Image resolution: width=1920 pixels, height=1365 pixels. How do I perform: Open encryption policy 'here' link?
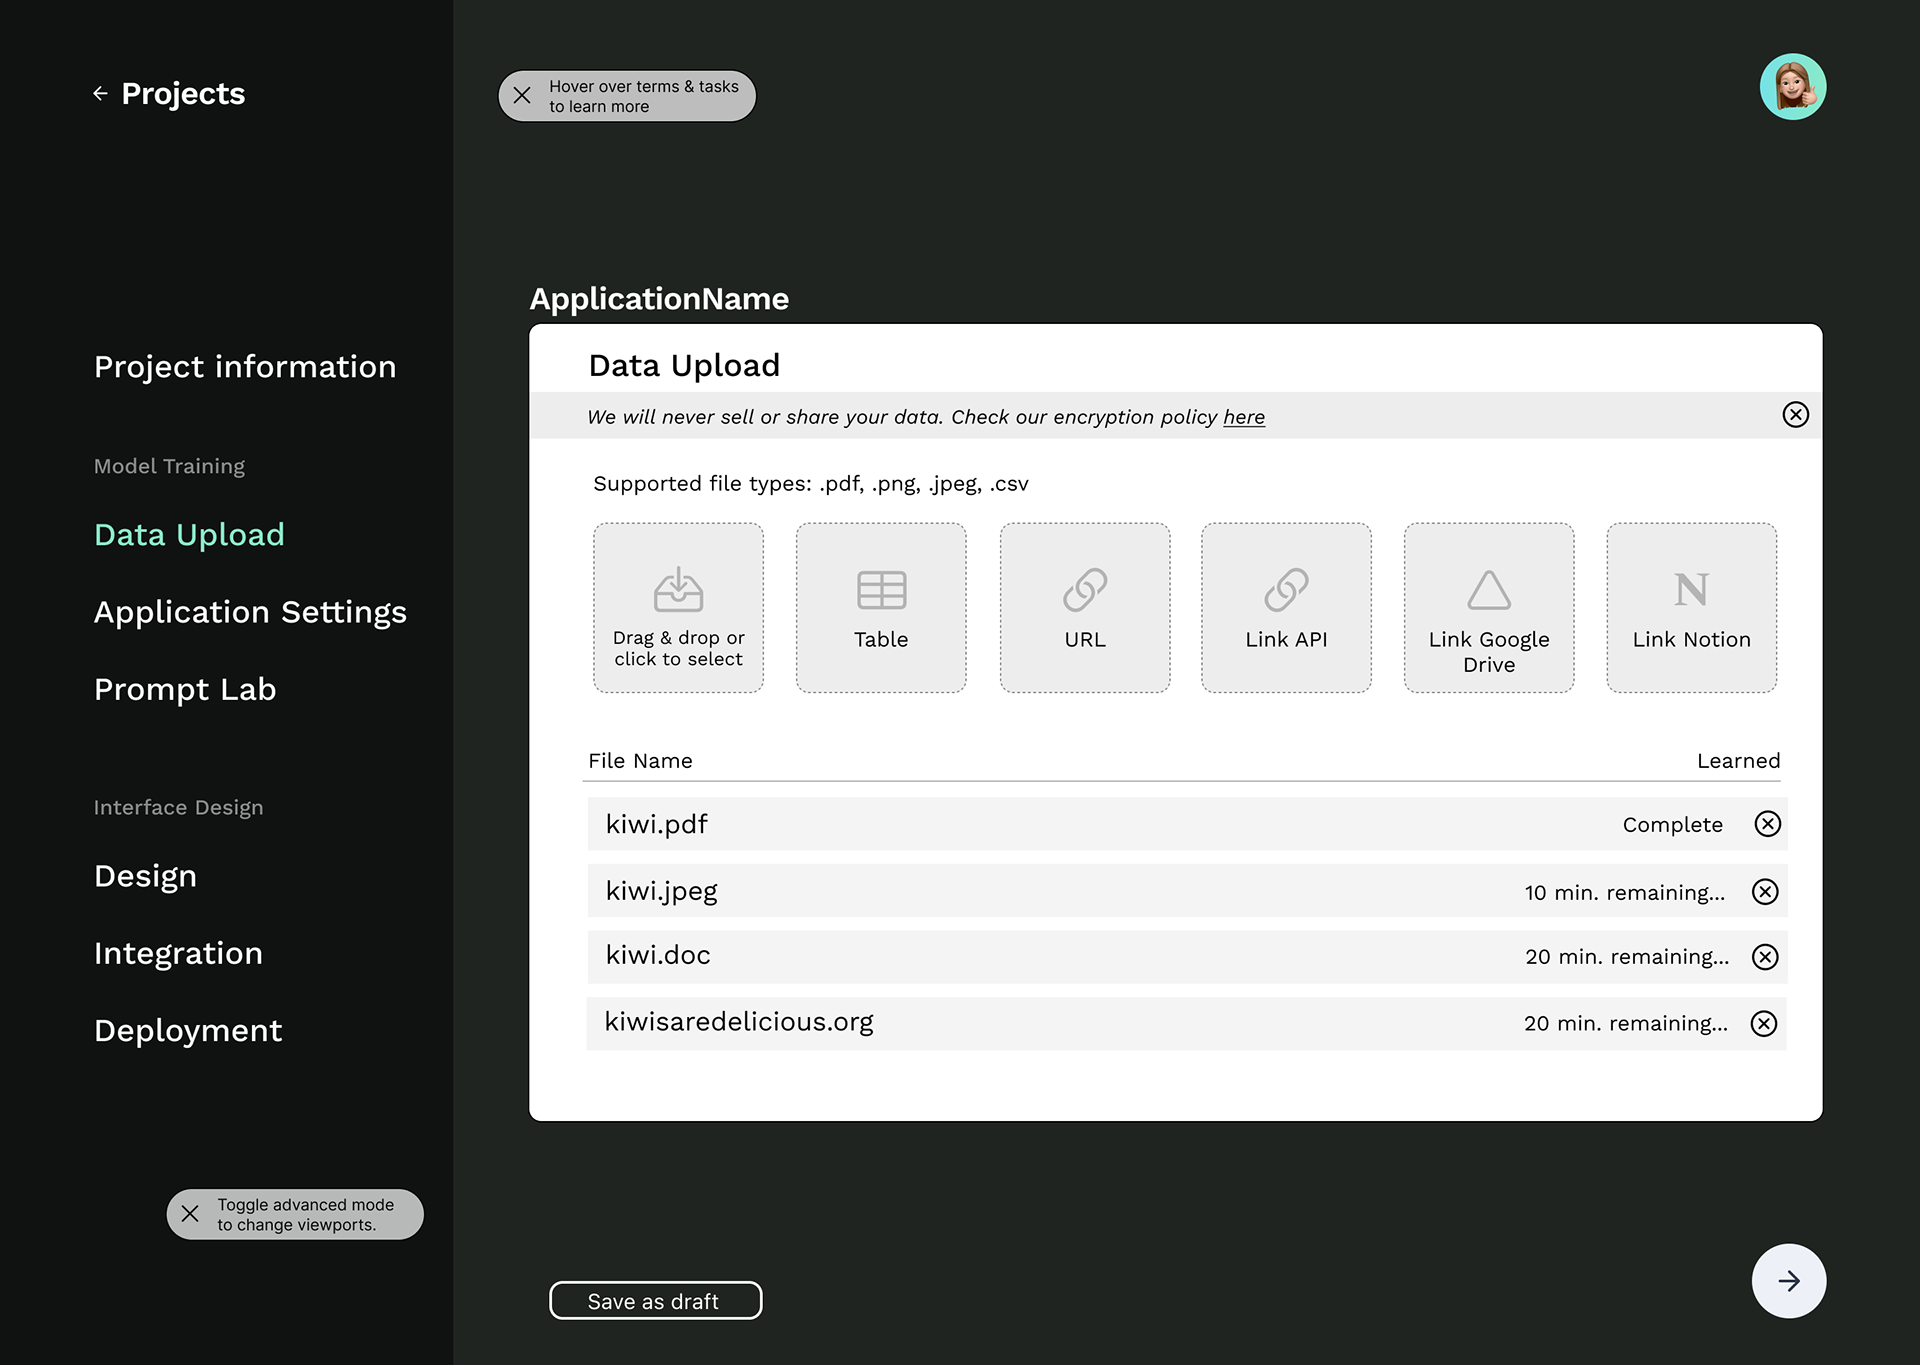(1243, 417)
